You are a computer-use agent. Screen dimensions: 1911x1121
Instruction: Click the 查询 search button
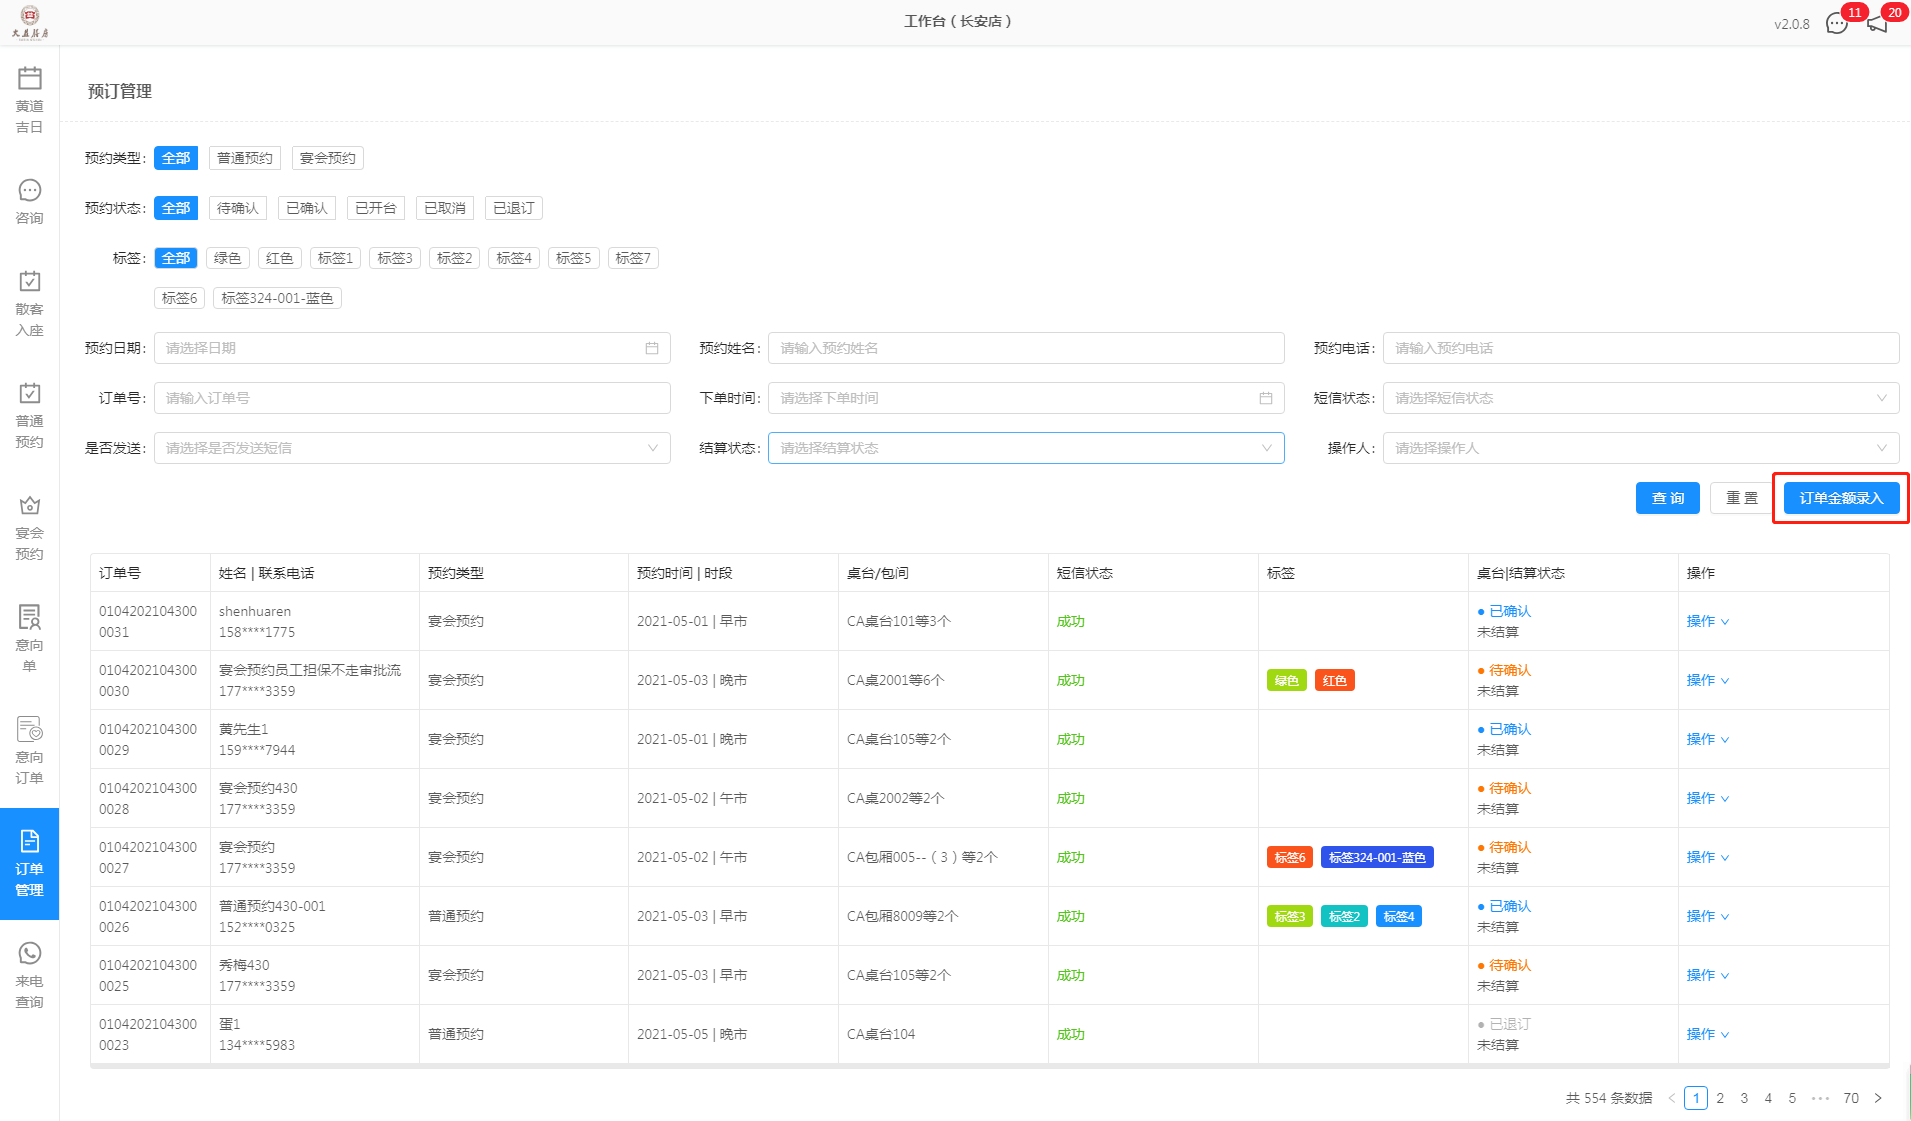pyautogui.click(x=1668, y=498)
